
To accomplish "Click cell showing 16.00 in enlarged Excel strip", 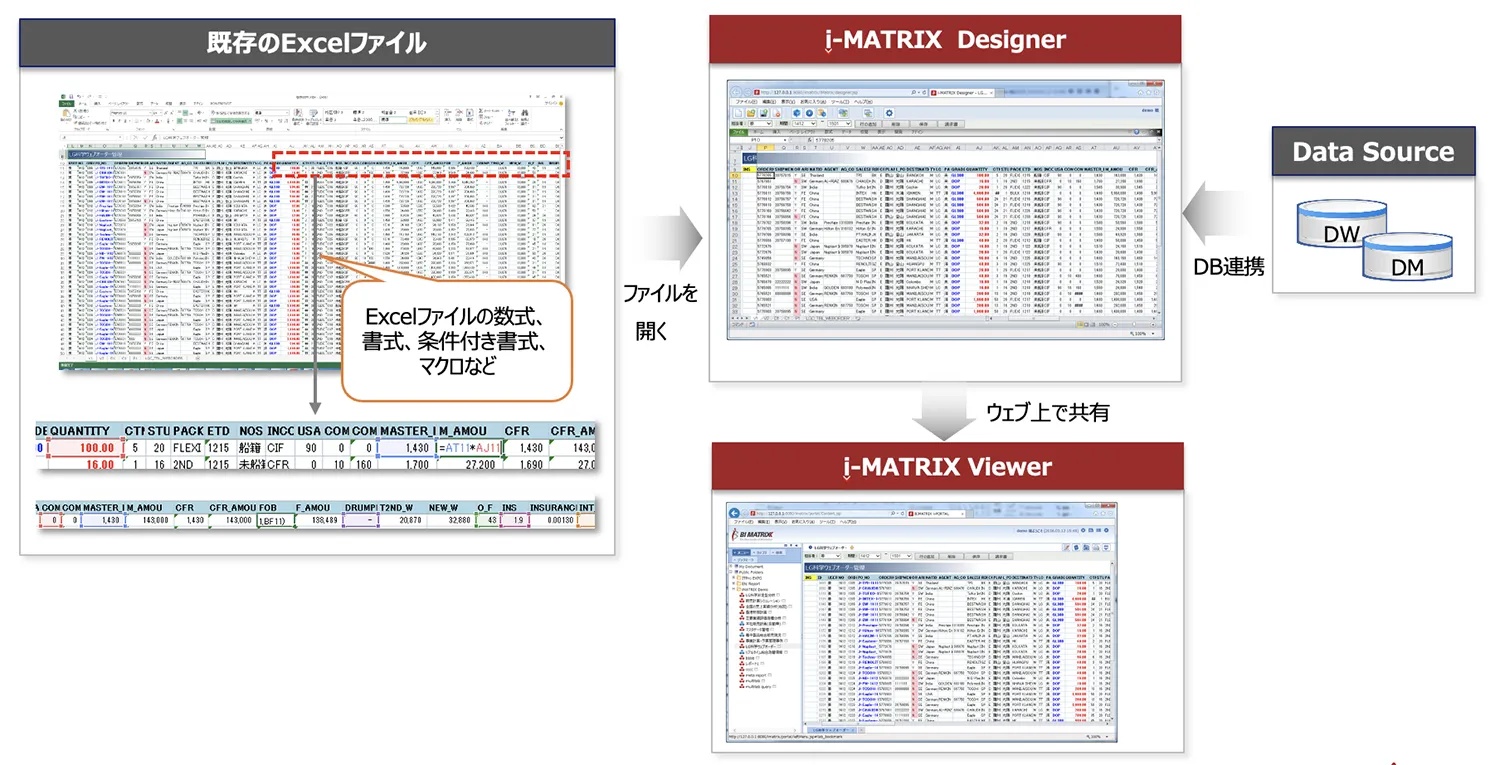I will [x=86, y=464].
